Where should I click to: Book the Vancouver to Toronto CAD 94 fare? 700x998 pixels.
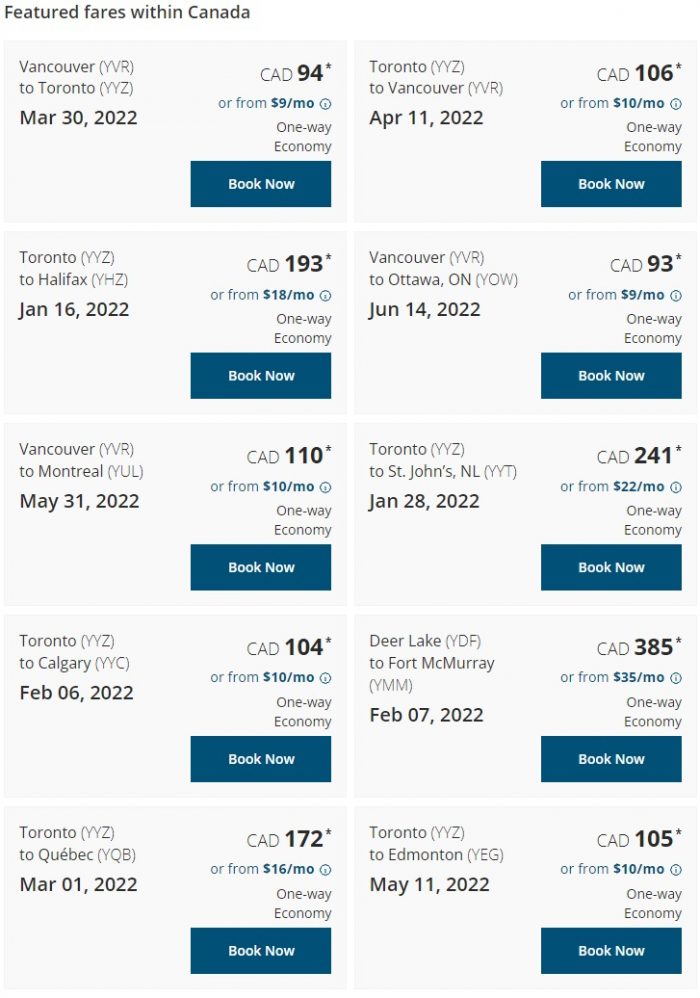tap(261, 184)
